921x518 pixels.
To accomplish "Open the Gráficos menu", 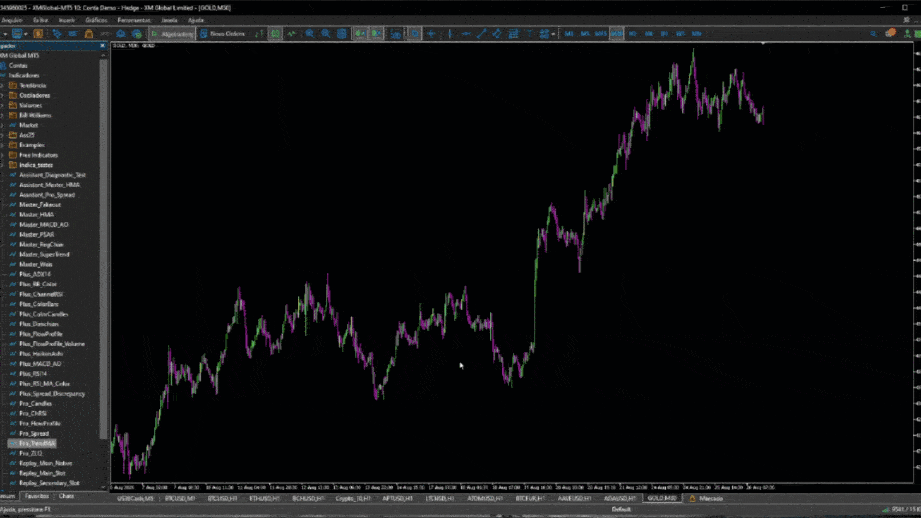I will point(96,20).
